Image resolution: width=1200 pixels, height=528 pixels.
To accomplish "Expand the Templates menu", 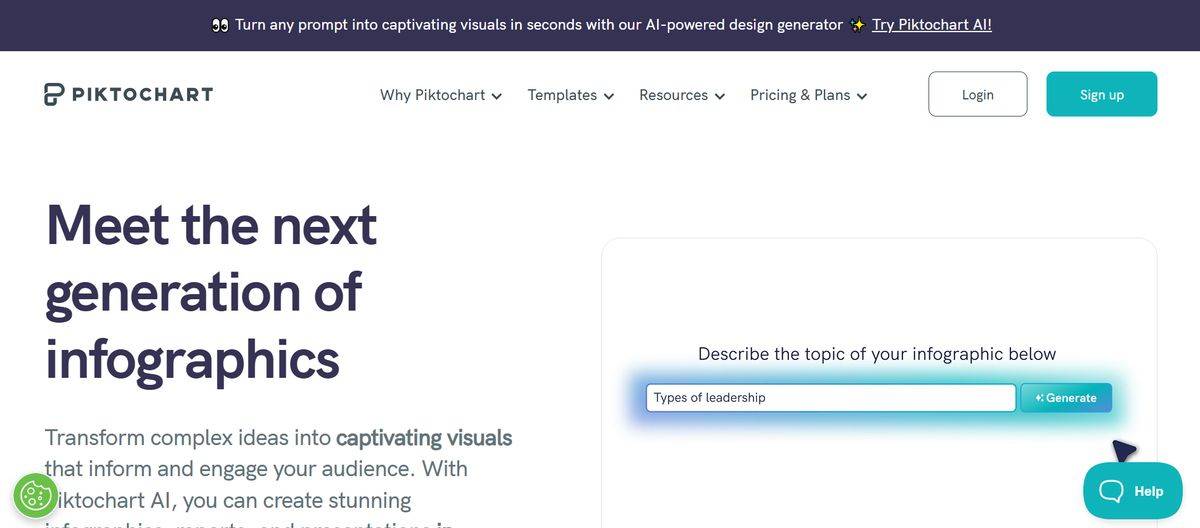I will (571, 95).
